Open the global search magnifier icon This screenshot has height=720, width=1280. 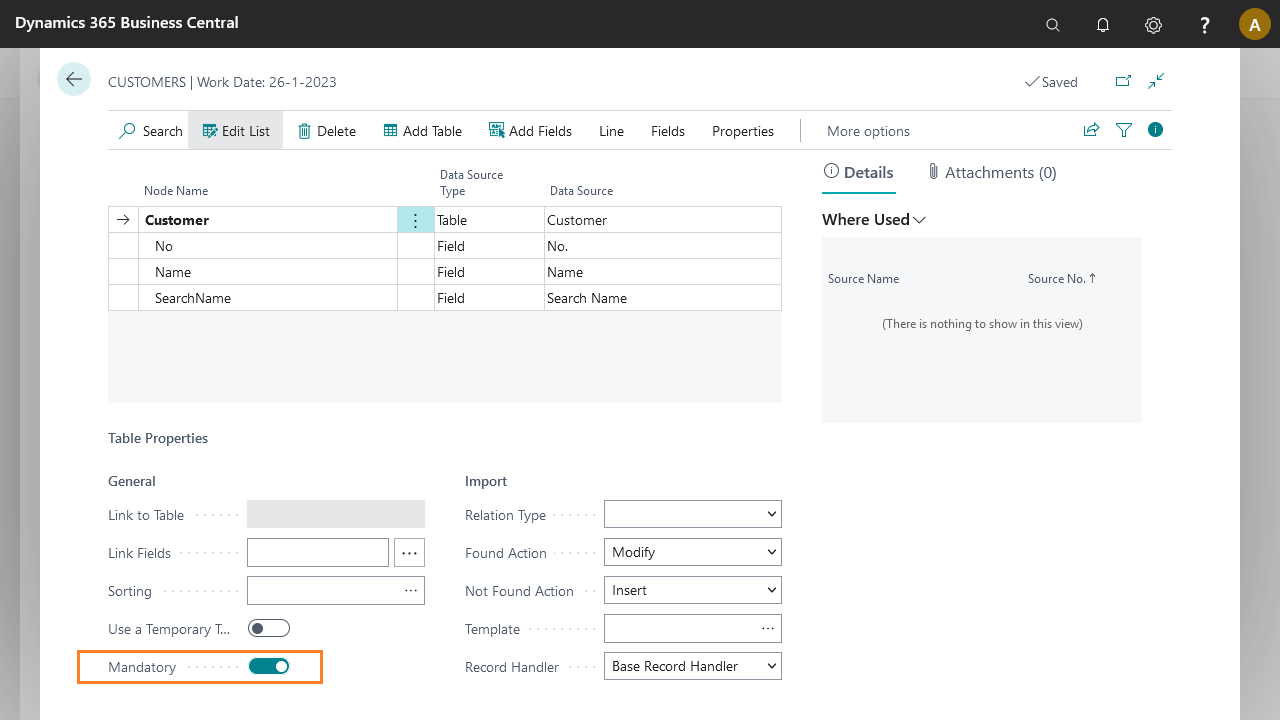point(1053,25)
